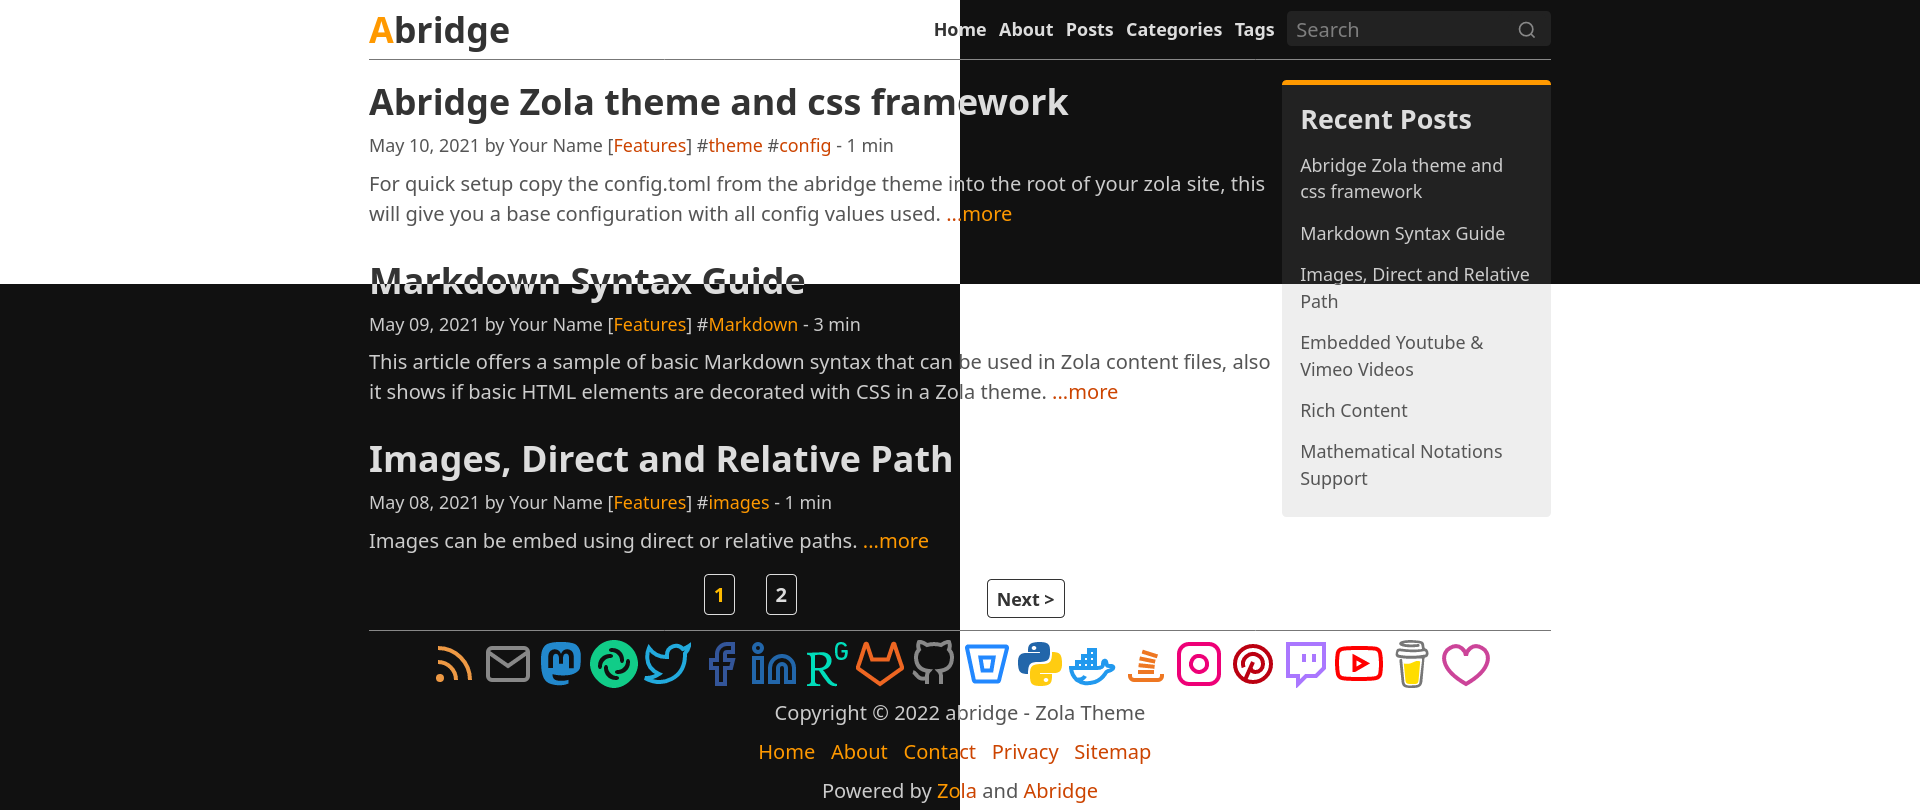Open the Tags menu item

click(1254, 30)
